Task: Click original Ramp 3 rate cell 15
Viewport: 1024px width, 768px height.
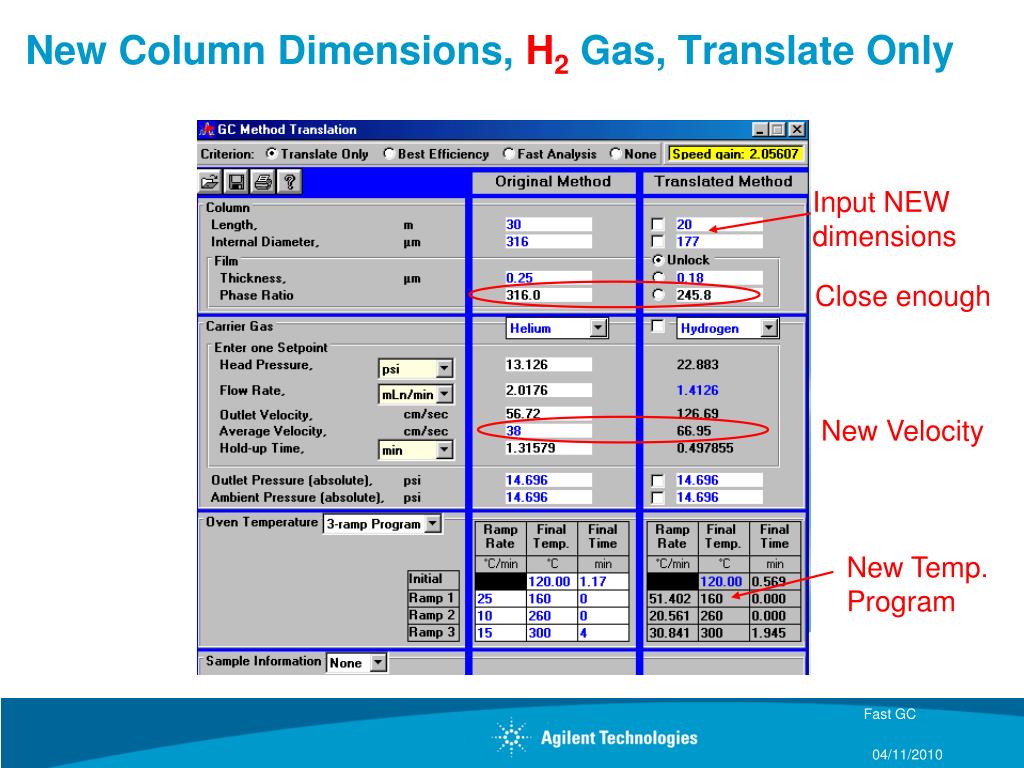Action: pos(500,632)
